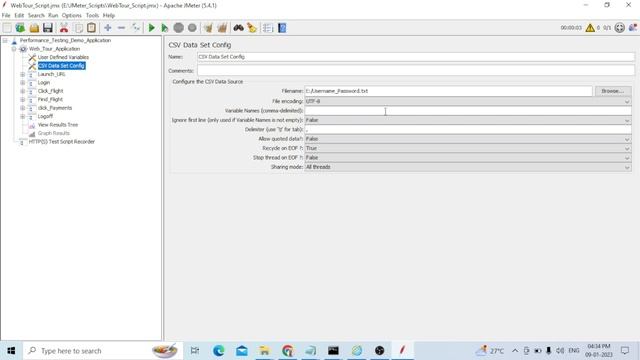640x360 pixels.
Task: Expand the click_Payments controller node
Action: tap(23, 108)
